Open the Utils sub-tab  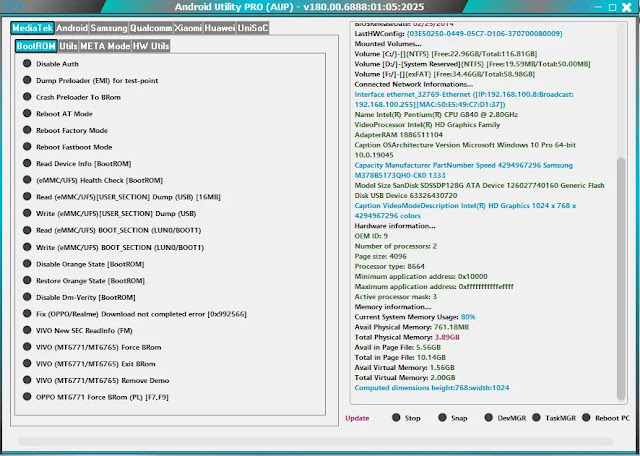point(68,46)
